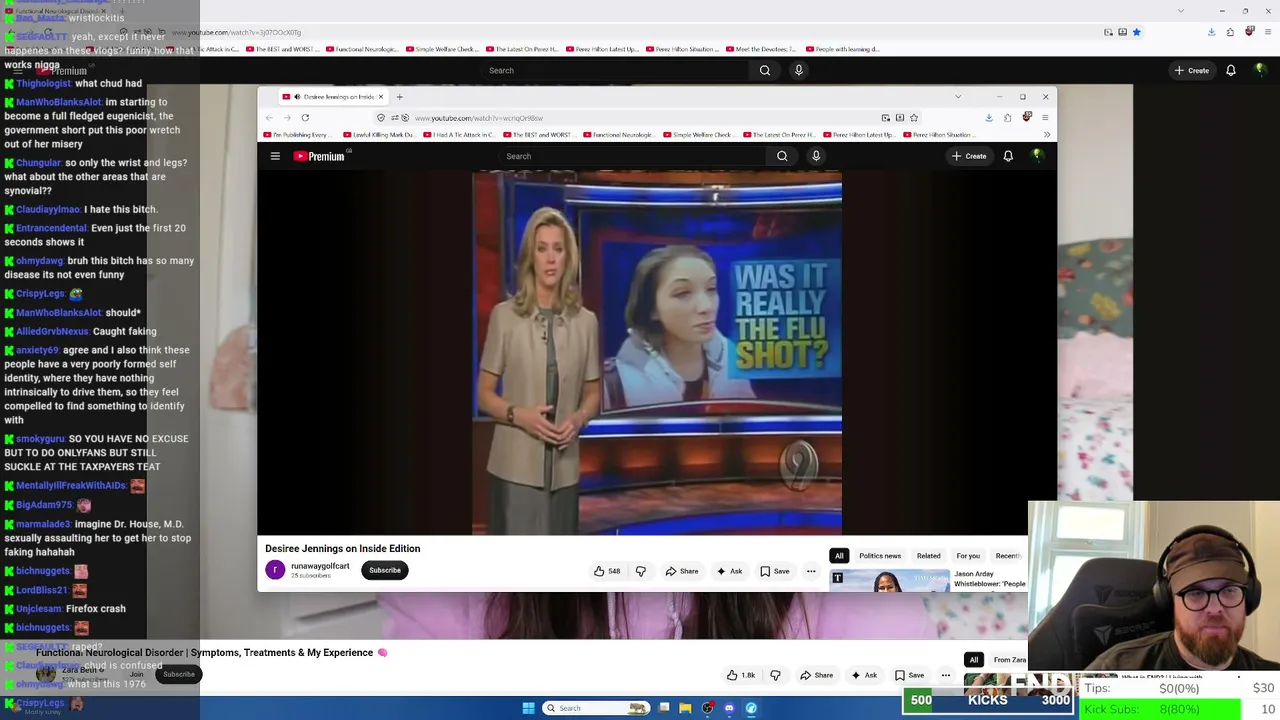Screen dimensions: 1280x720
Task: Click search magnifier button in front window
Action: (782, 156)
